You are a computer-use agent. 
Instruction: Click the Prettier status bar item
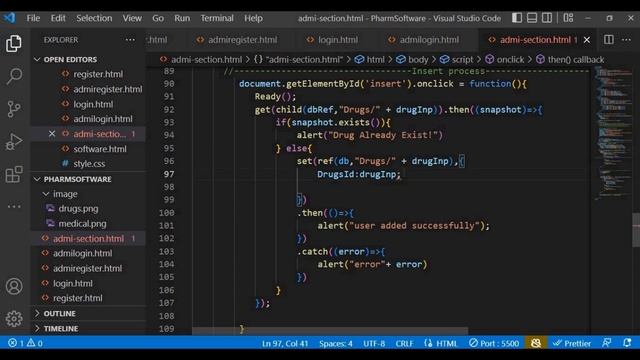[571, 343]
